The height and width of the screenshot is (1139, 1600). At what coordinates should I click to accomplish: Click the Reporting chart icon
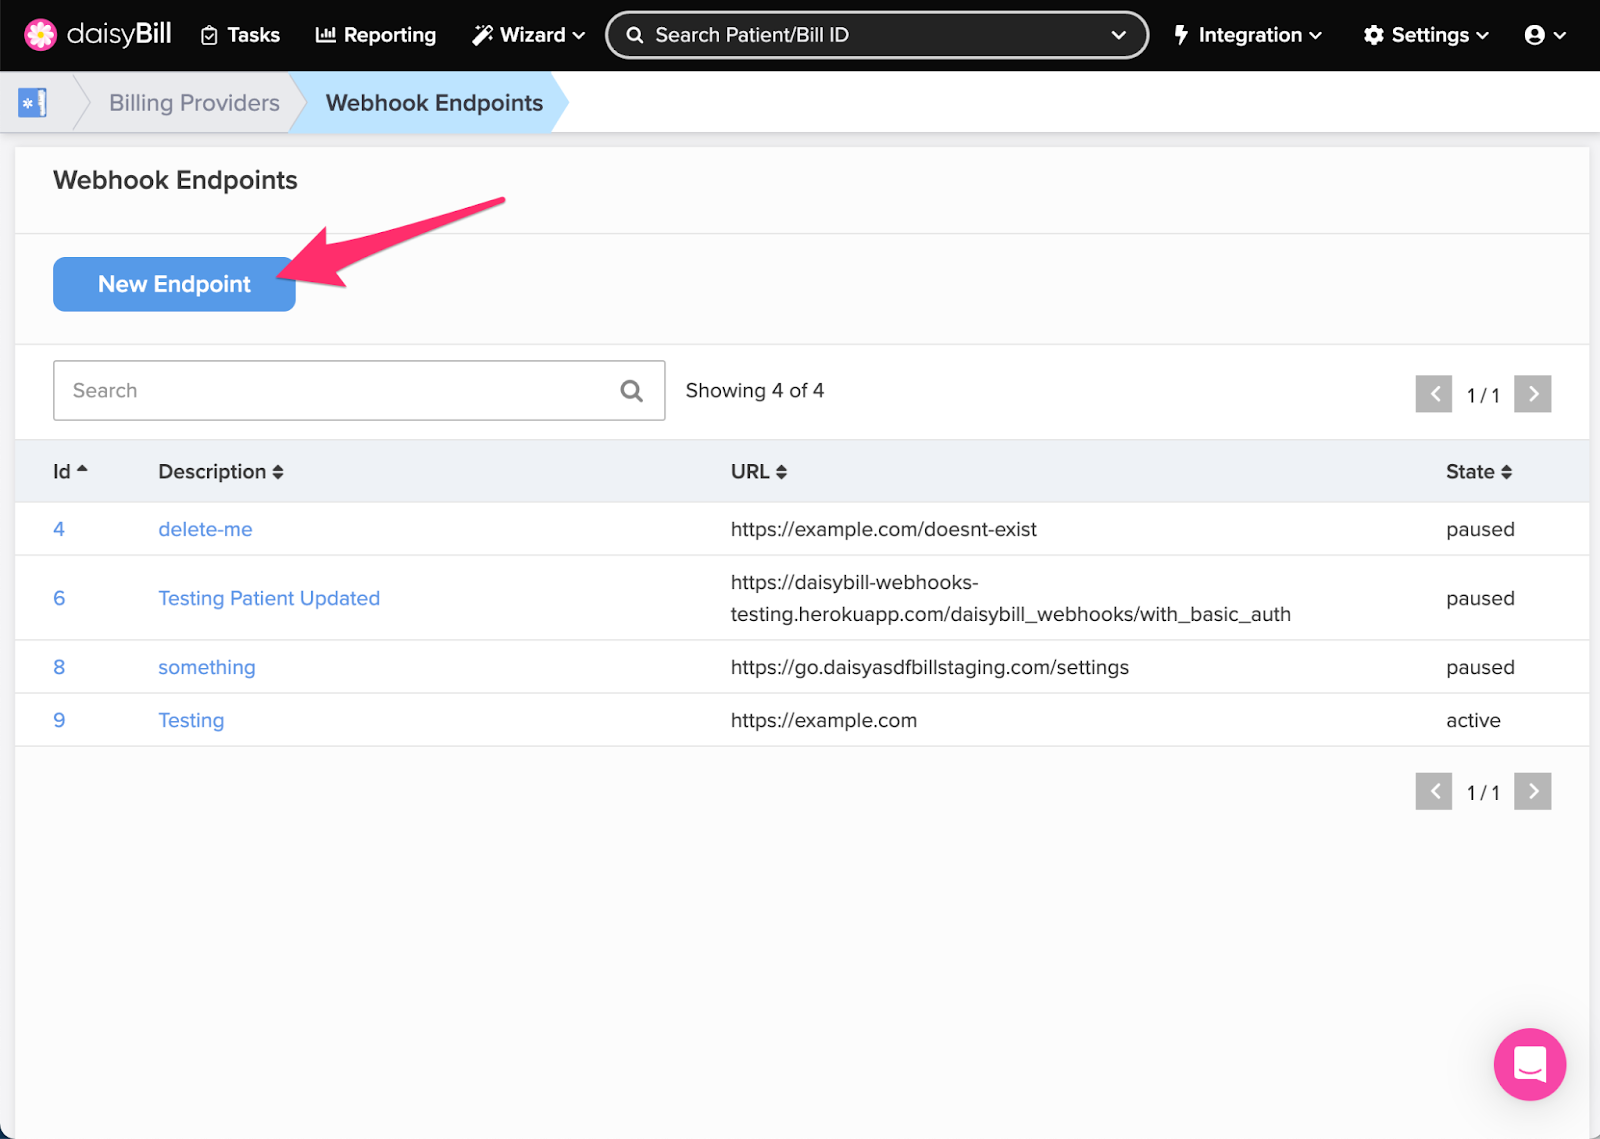pyautogui.click(x=325, y=35)
